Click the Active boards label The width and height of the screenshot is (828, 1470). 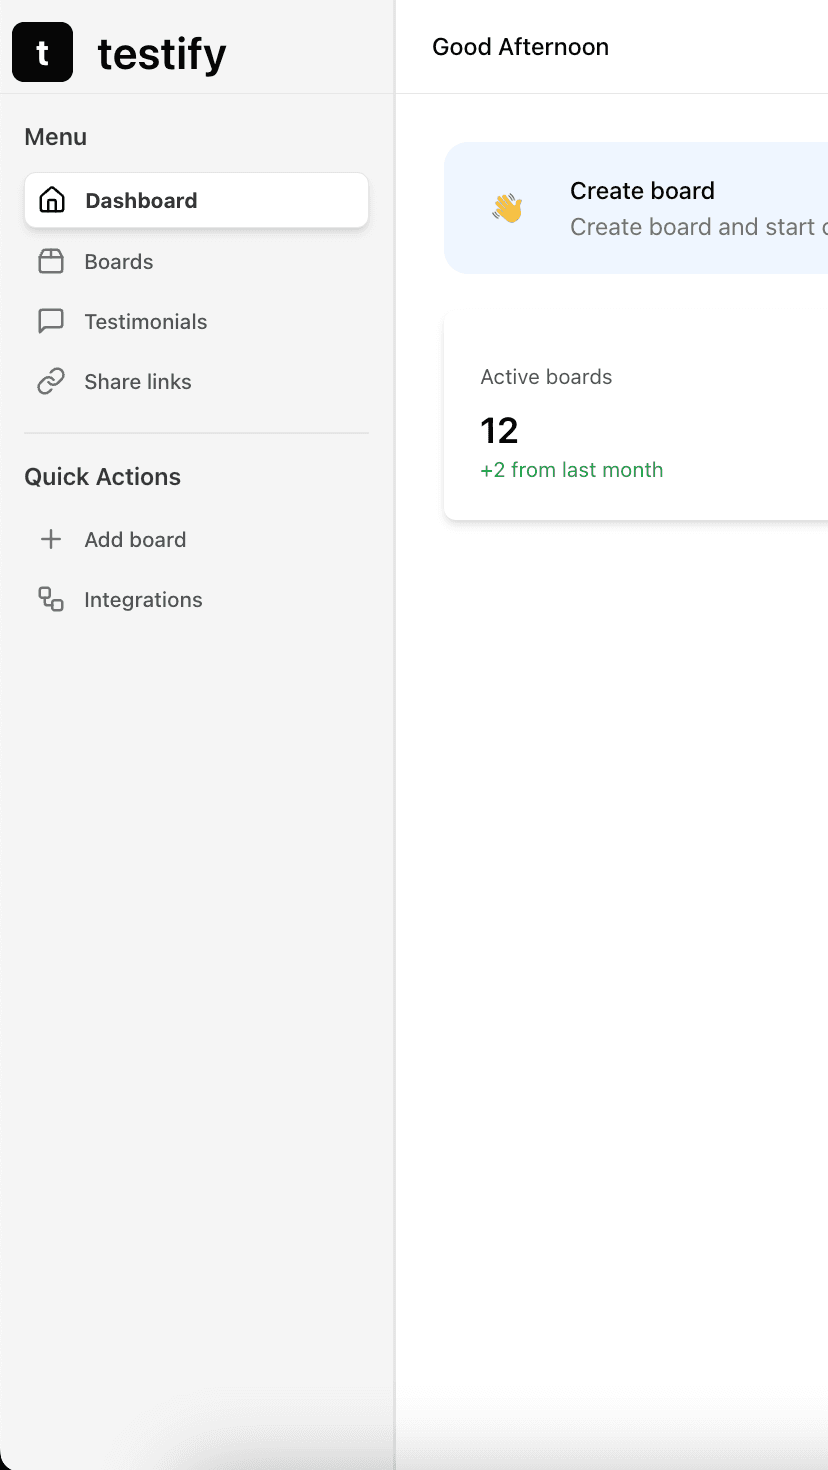pyautogui.click(x=546, y=377)
